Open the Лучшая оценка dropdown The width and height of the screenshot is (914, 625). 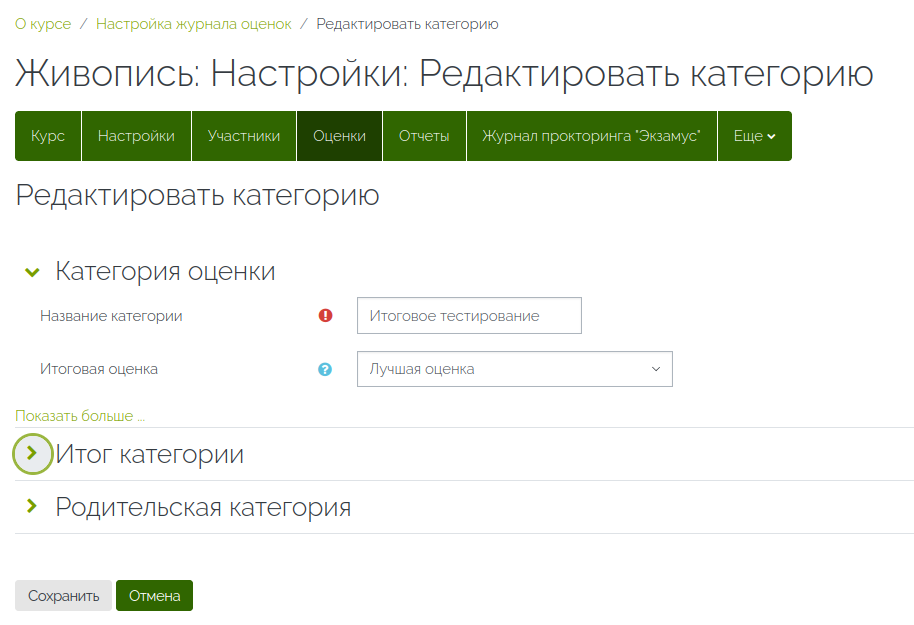(x=515, y=369)
